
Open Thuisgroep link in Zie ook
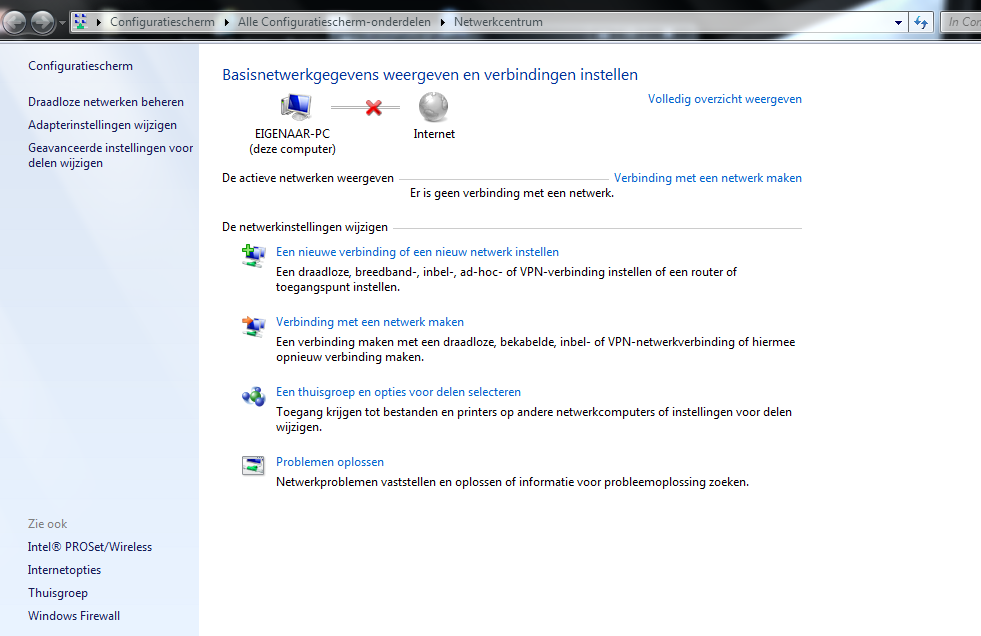(58, 593)
